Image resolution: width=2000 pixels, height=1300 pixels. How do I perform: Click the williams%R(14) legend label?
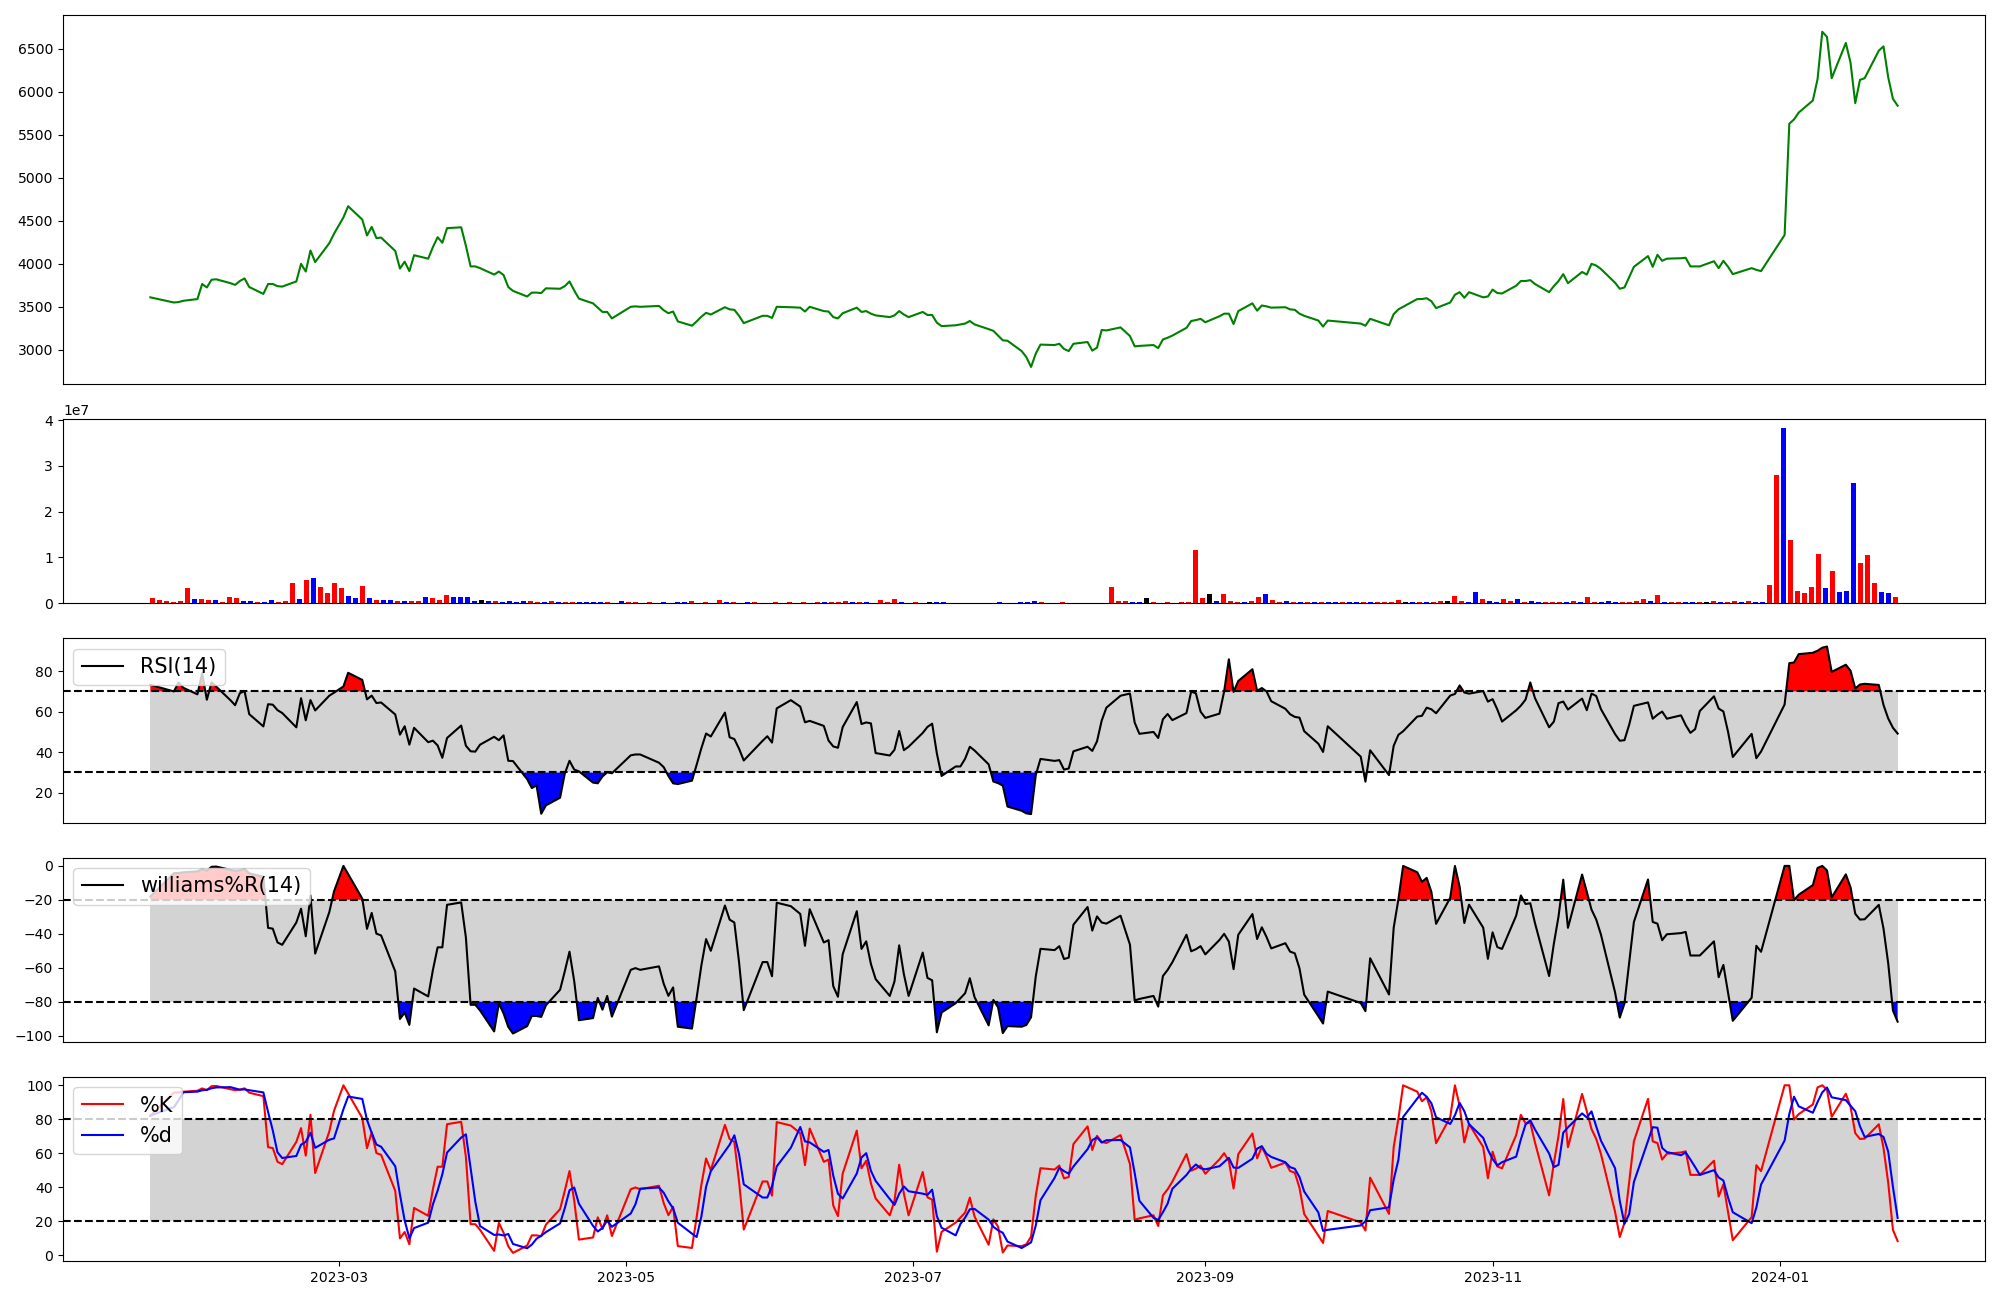[220, 886]
